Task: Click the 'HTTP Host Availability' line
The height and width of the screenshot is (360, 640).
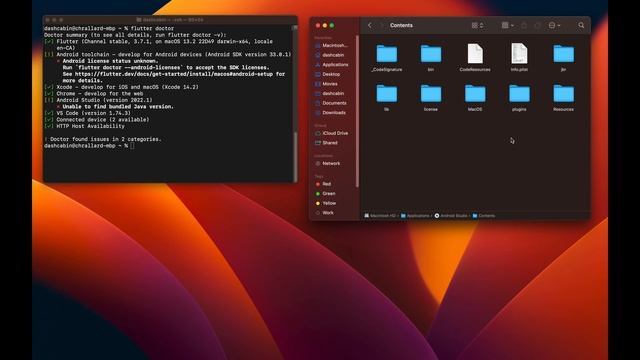Action: [84, 126]
